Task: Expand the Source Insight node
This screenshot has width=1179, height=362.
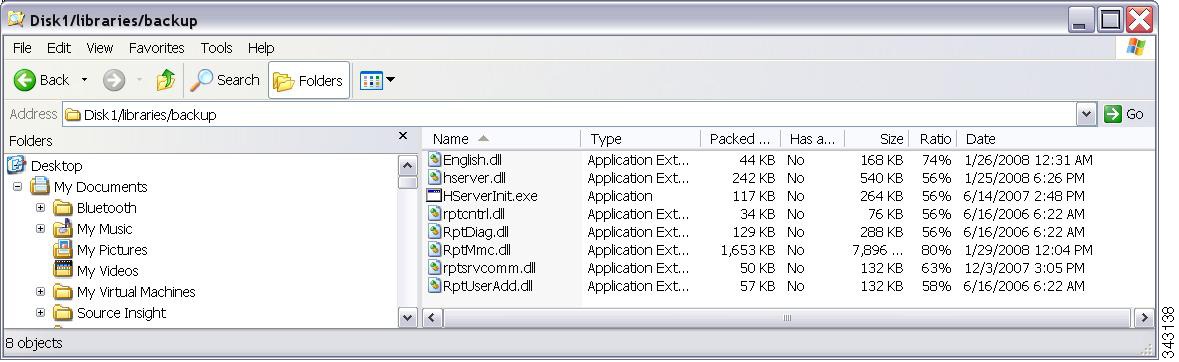Action: tap(41, 313)
